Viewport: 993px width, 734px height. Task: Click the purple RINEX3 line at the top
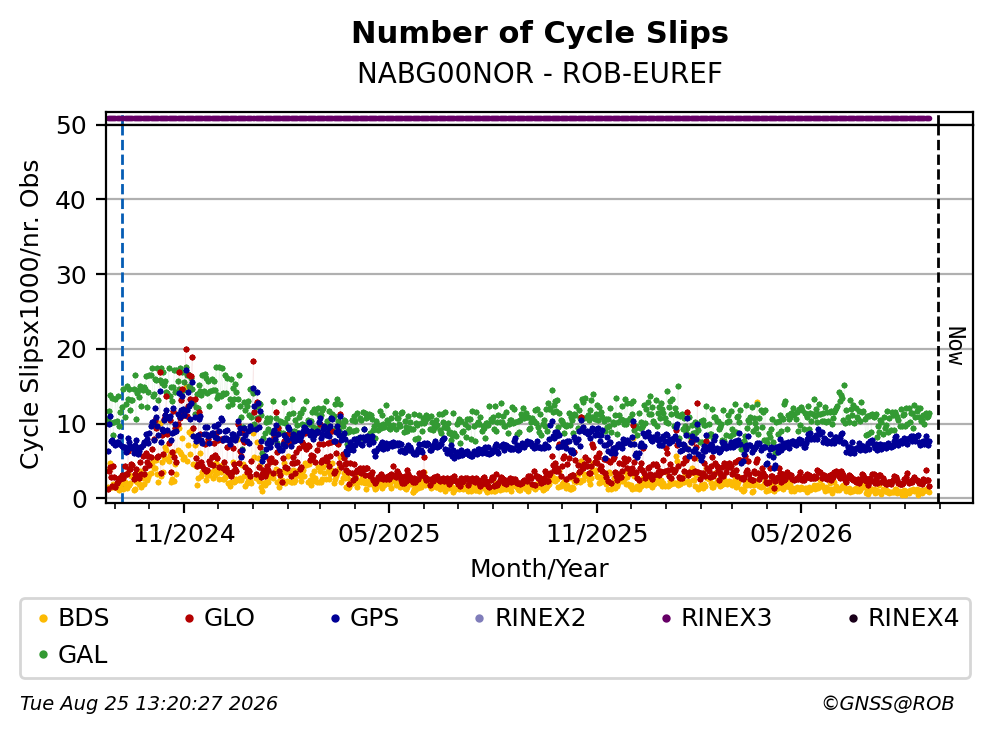(518, 118)
